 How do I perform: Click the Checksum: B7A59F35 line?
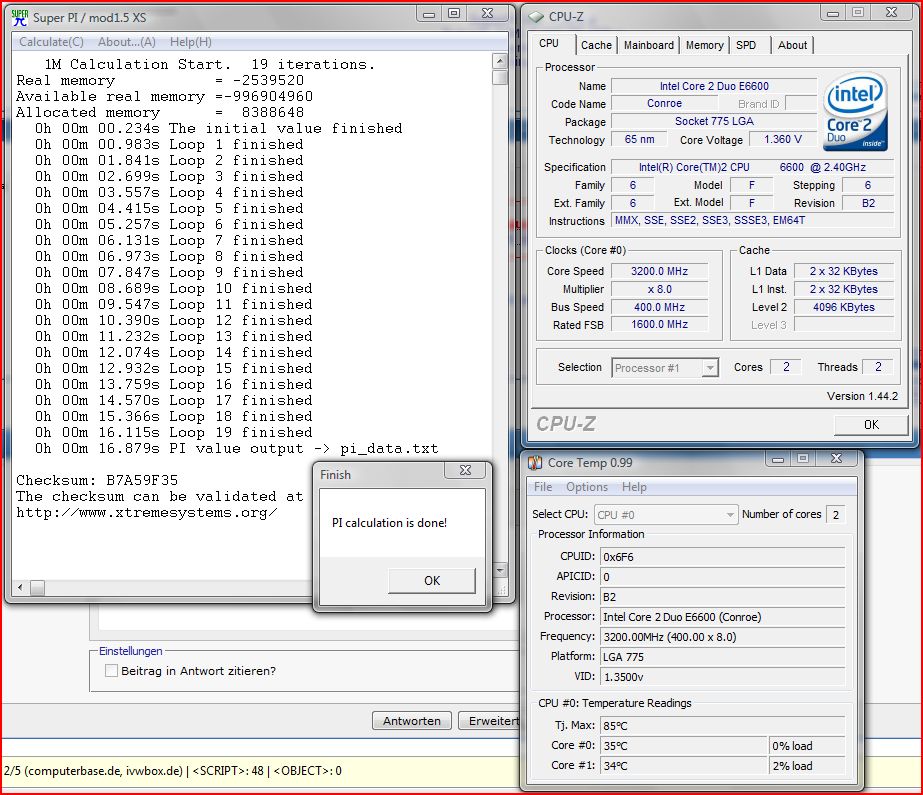(x=97, y=480)
